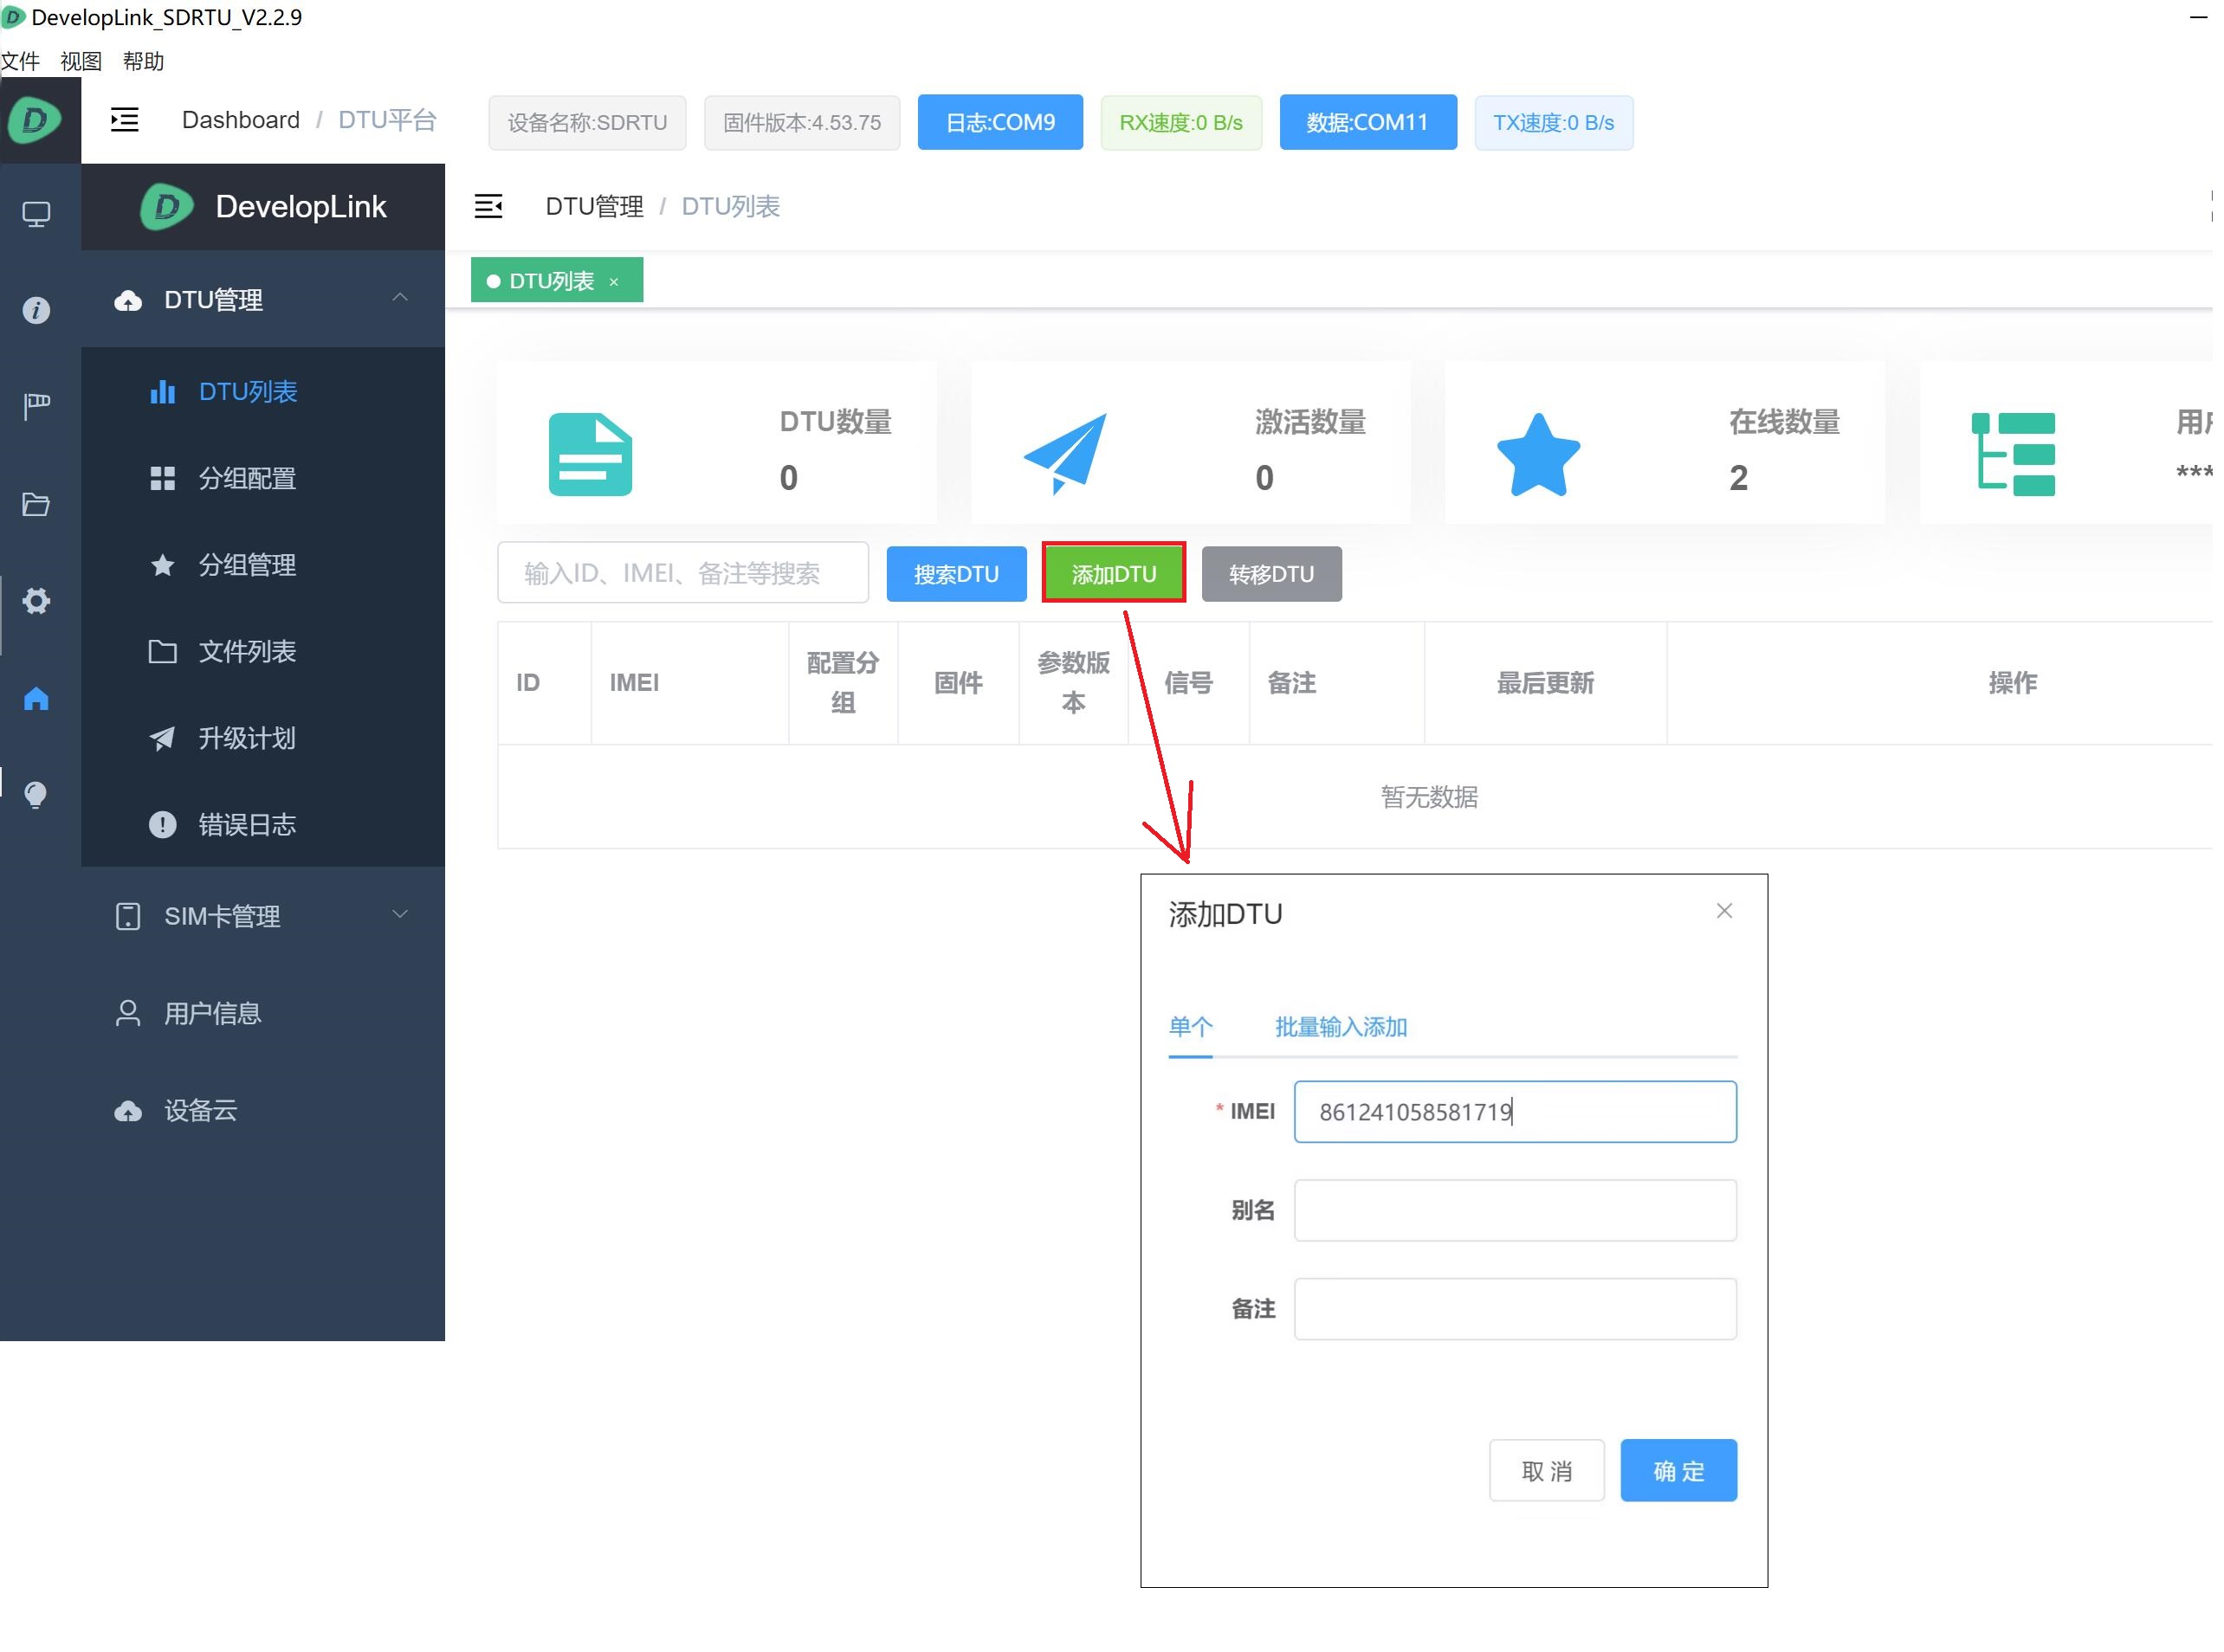Click the 最后更新 column header
The width and height of the screenshot is (2224, 1652).
tap(1545, 683)
